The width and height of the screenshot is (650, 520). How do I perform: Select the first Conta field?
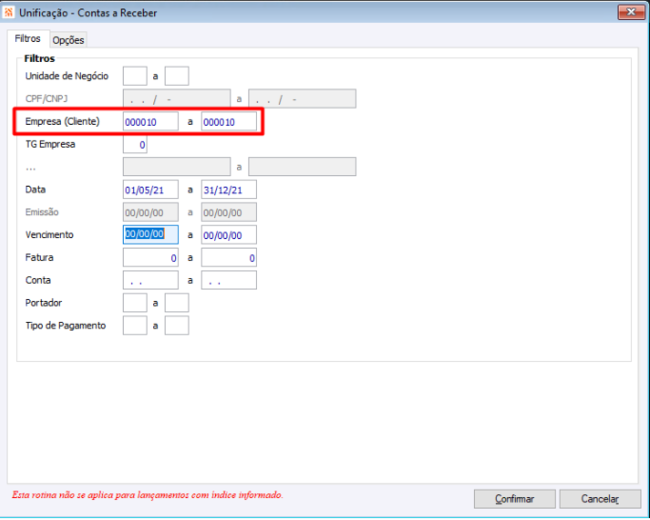(150, 280)
